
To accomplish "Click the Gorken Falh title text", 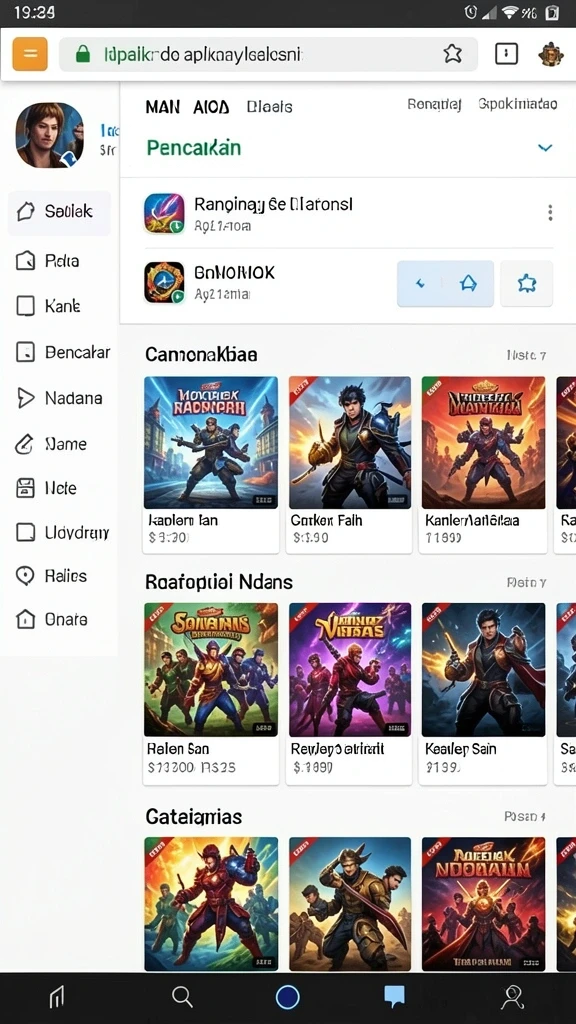I will (x=327, y=520).
